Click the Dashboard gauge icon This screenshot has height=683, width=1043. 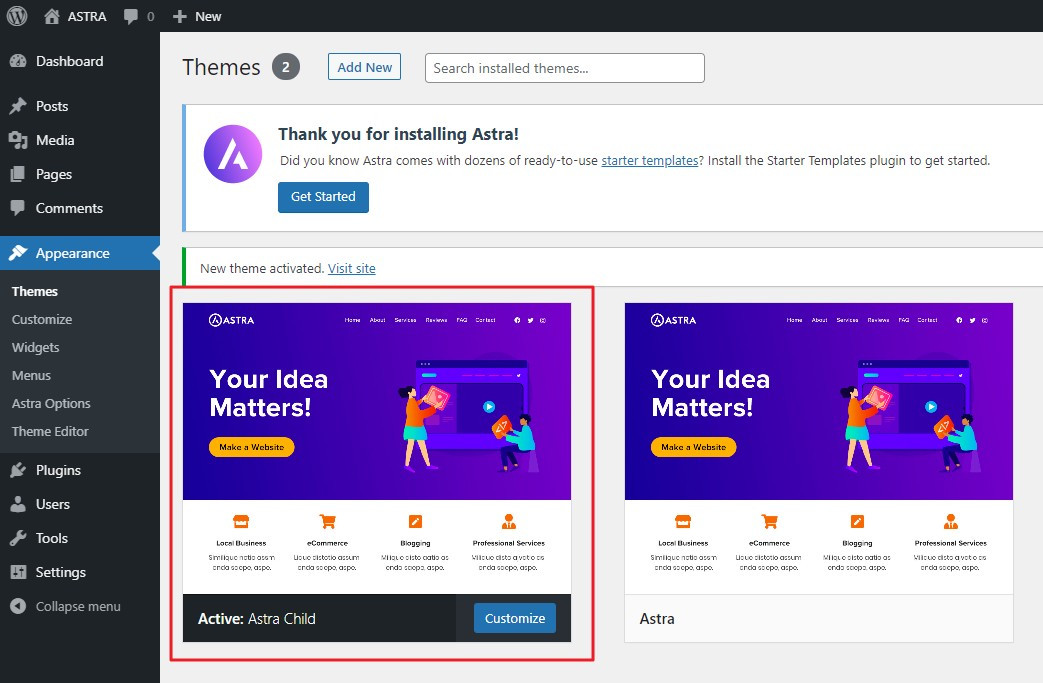pos(19,61)
